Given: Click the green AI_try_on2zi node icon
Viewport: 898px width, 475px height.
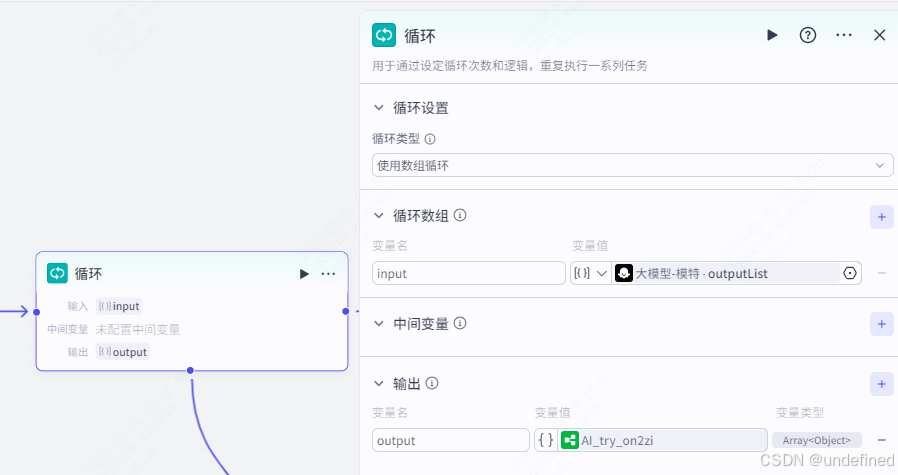Looking at the screenshot, I should click(x=570, y=440).
